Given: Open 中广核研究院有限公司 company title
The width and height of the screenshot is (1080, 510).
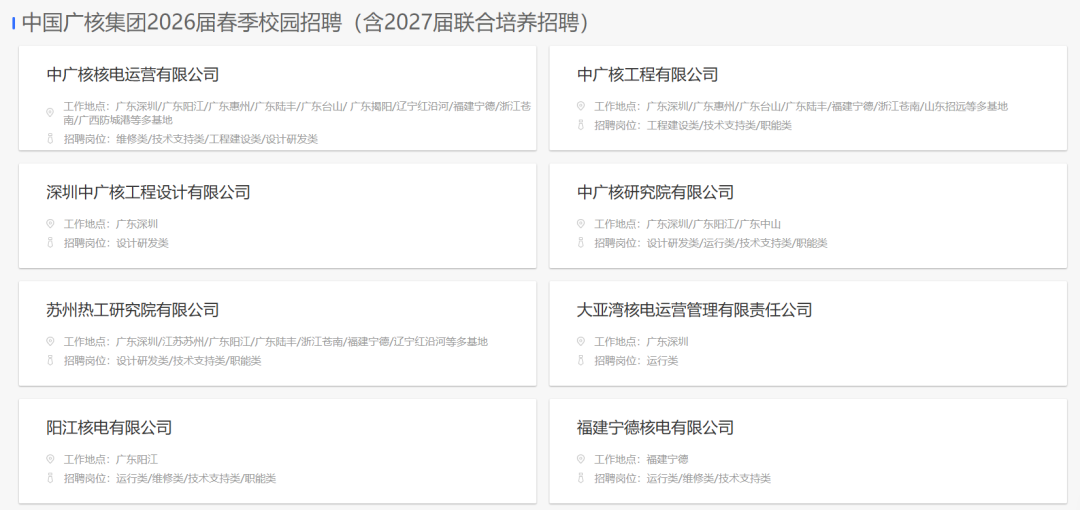Looking at the screenshot, I should click(655, 192).
